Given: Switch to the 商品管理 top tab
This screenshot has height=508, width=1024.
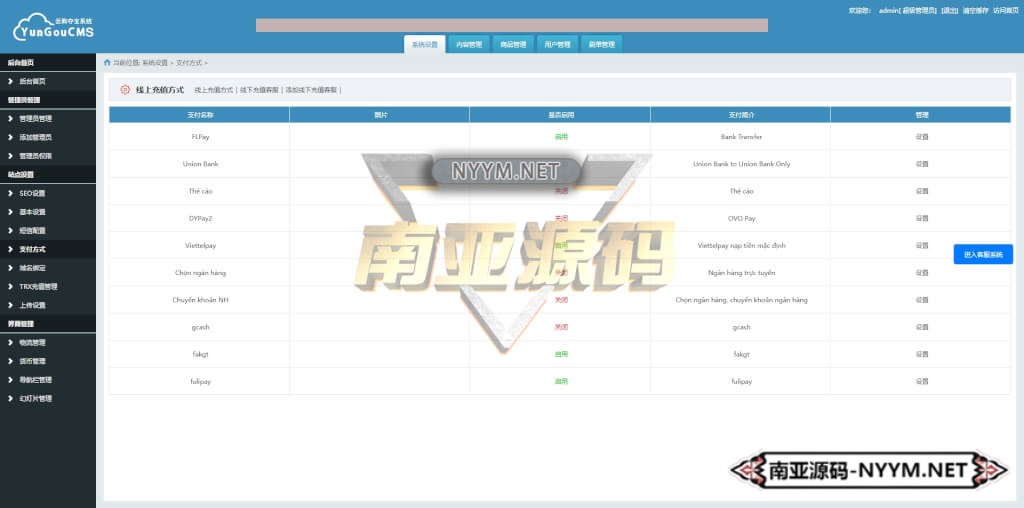Looking at the screenshot, I should (x=513, y=44).
